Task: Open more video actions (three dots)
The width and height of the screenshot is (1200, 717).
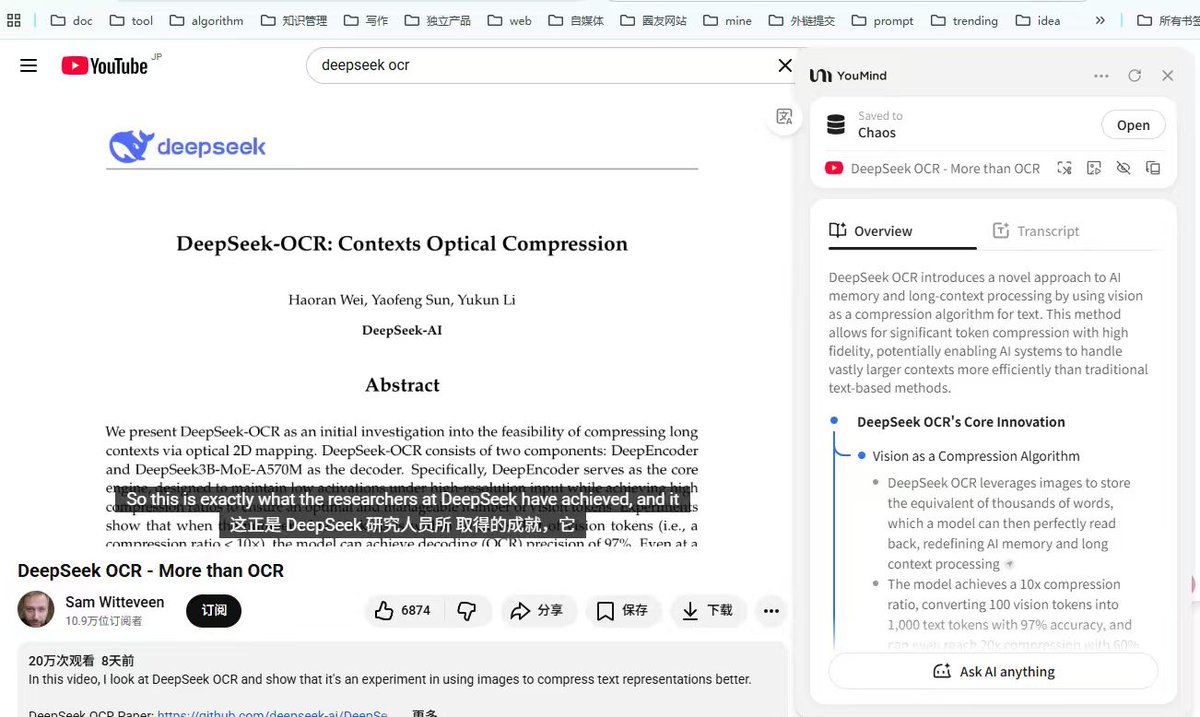Action: [770, 610]
